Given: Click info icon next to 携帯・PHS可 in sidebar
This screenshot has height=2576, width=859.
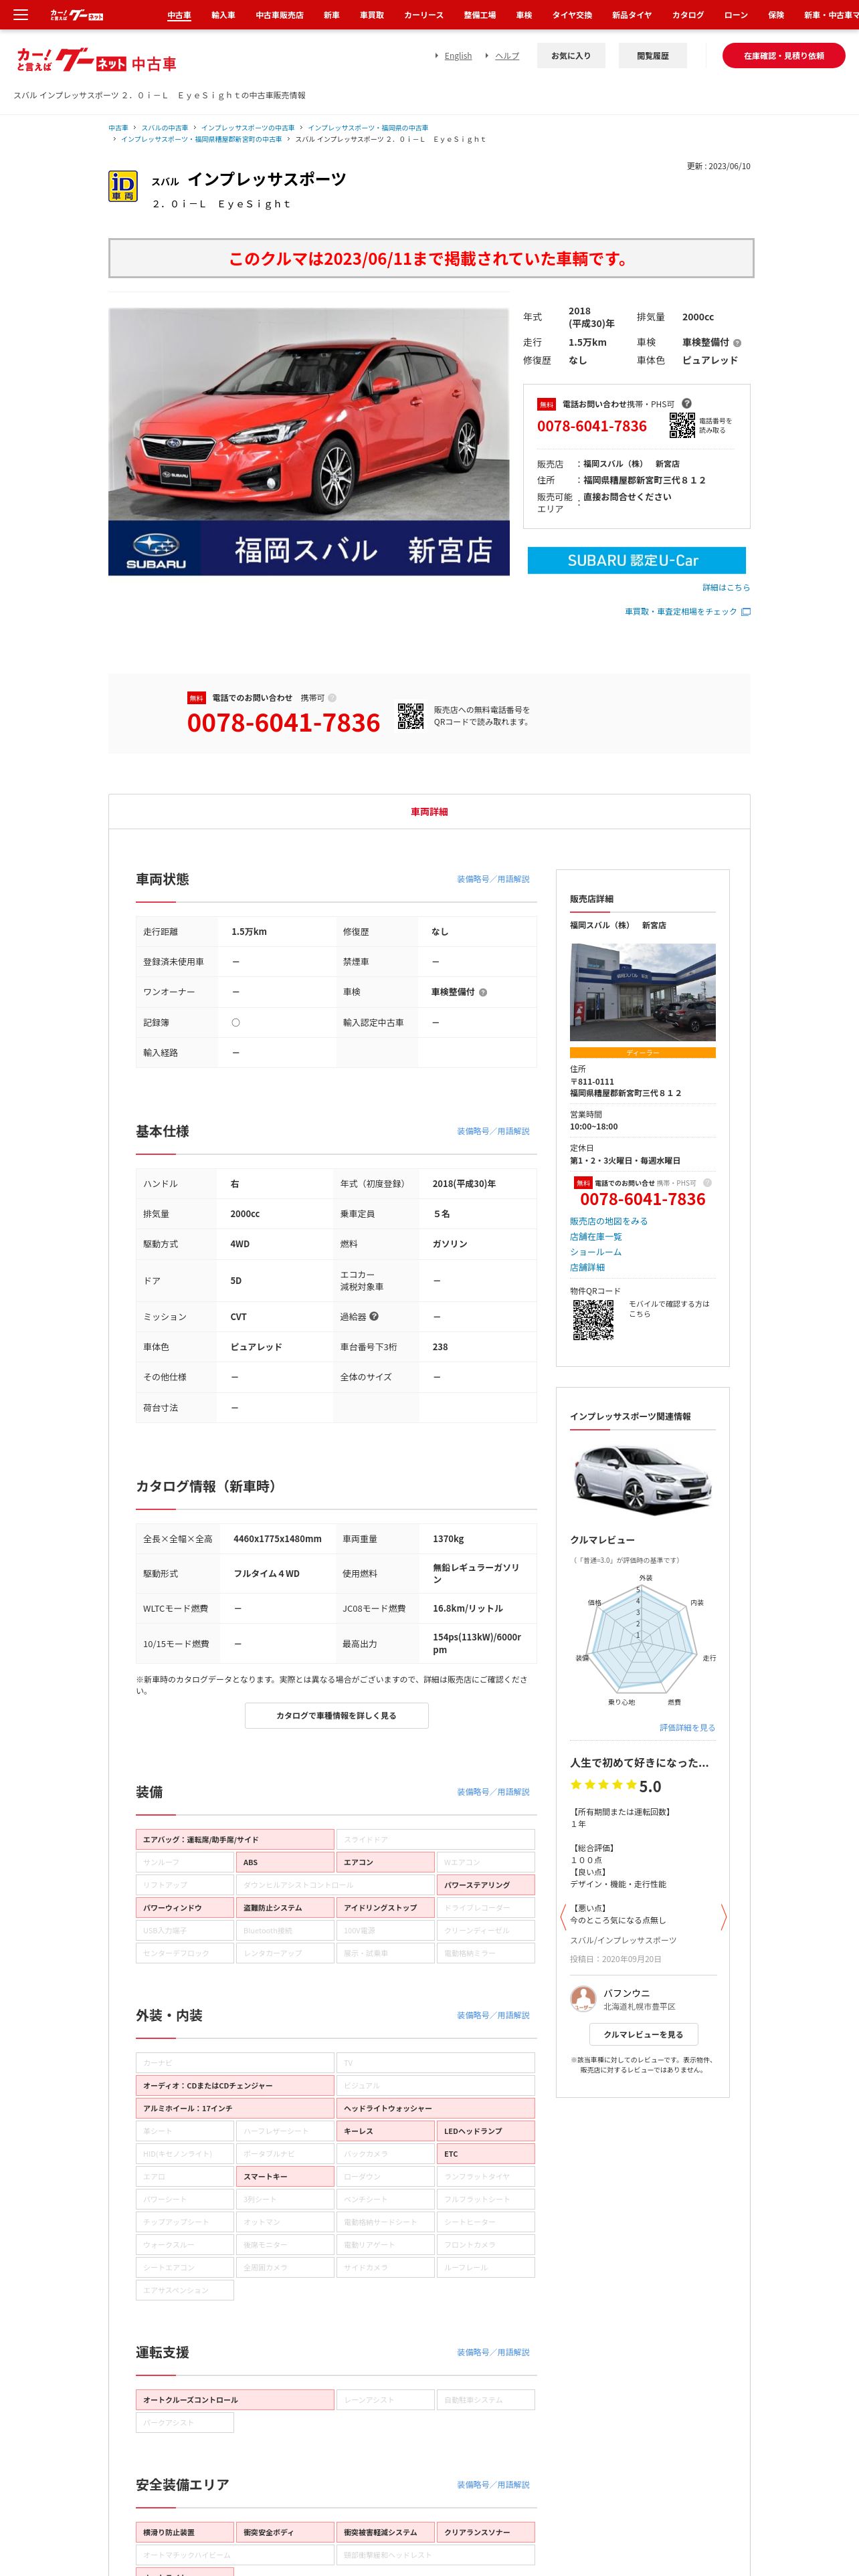Looking at the screenshot, I should click(707, 1183).
